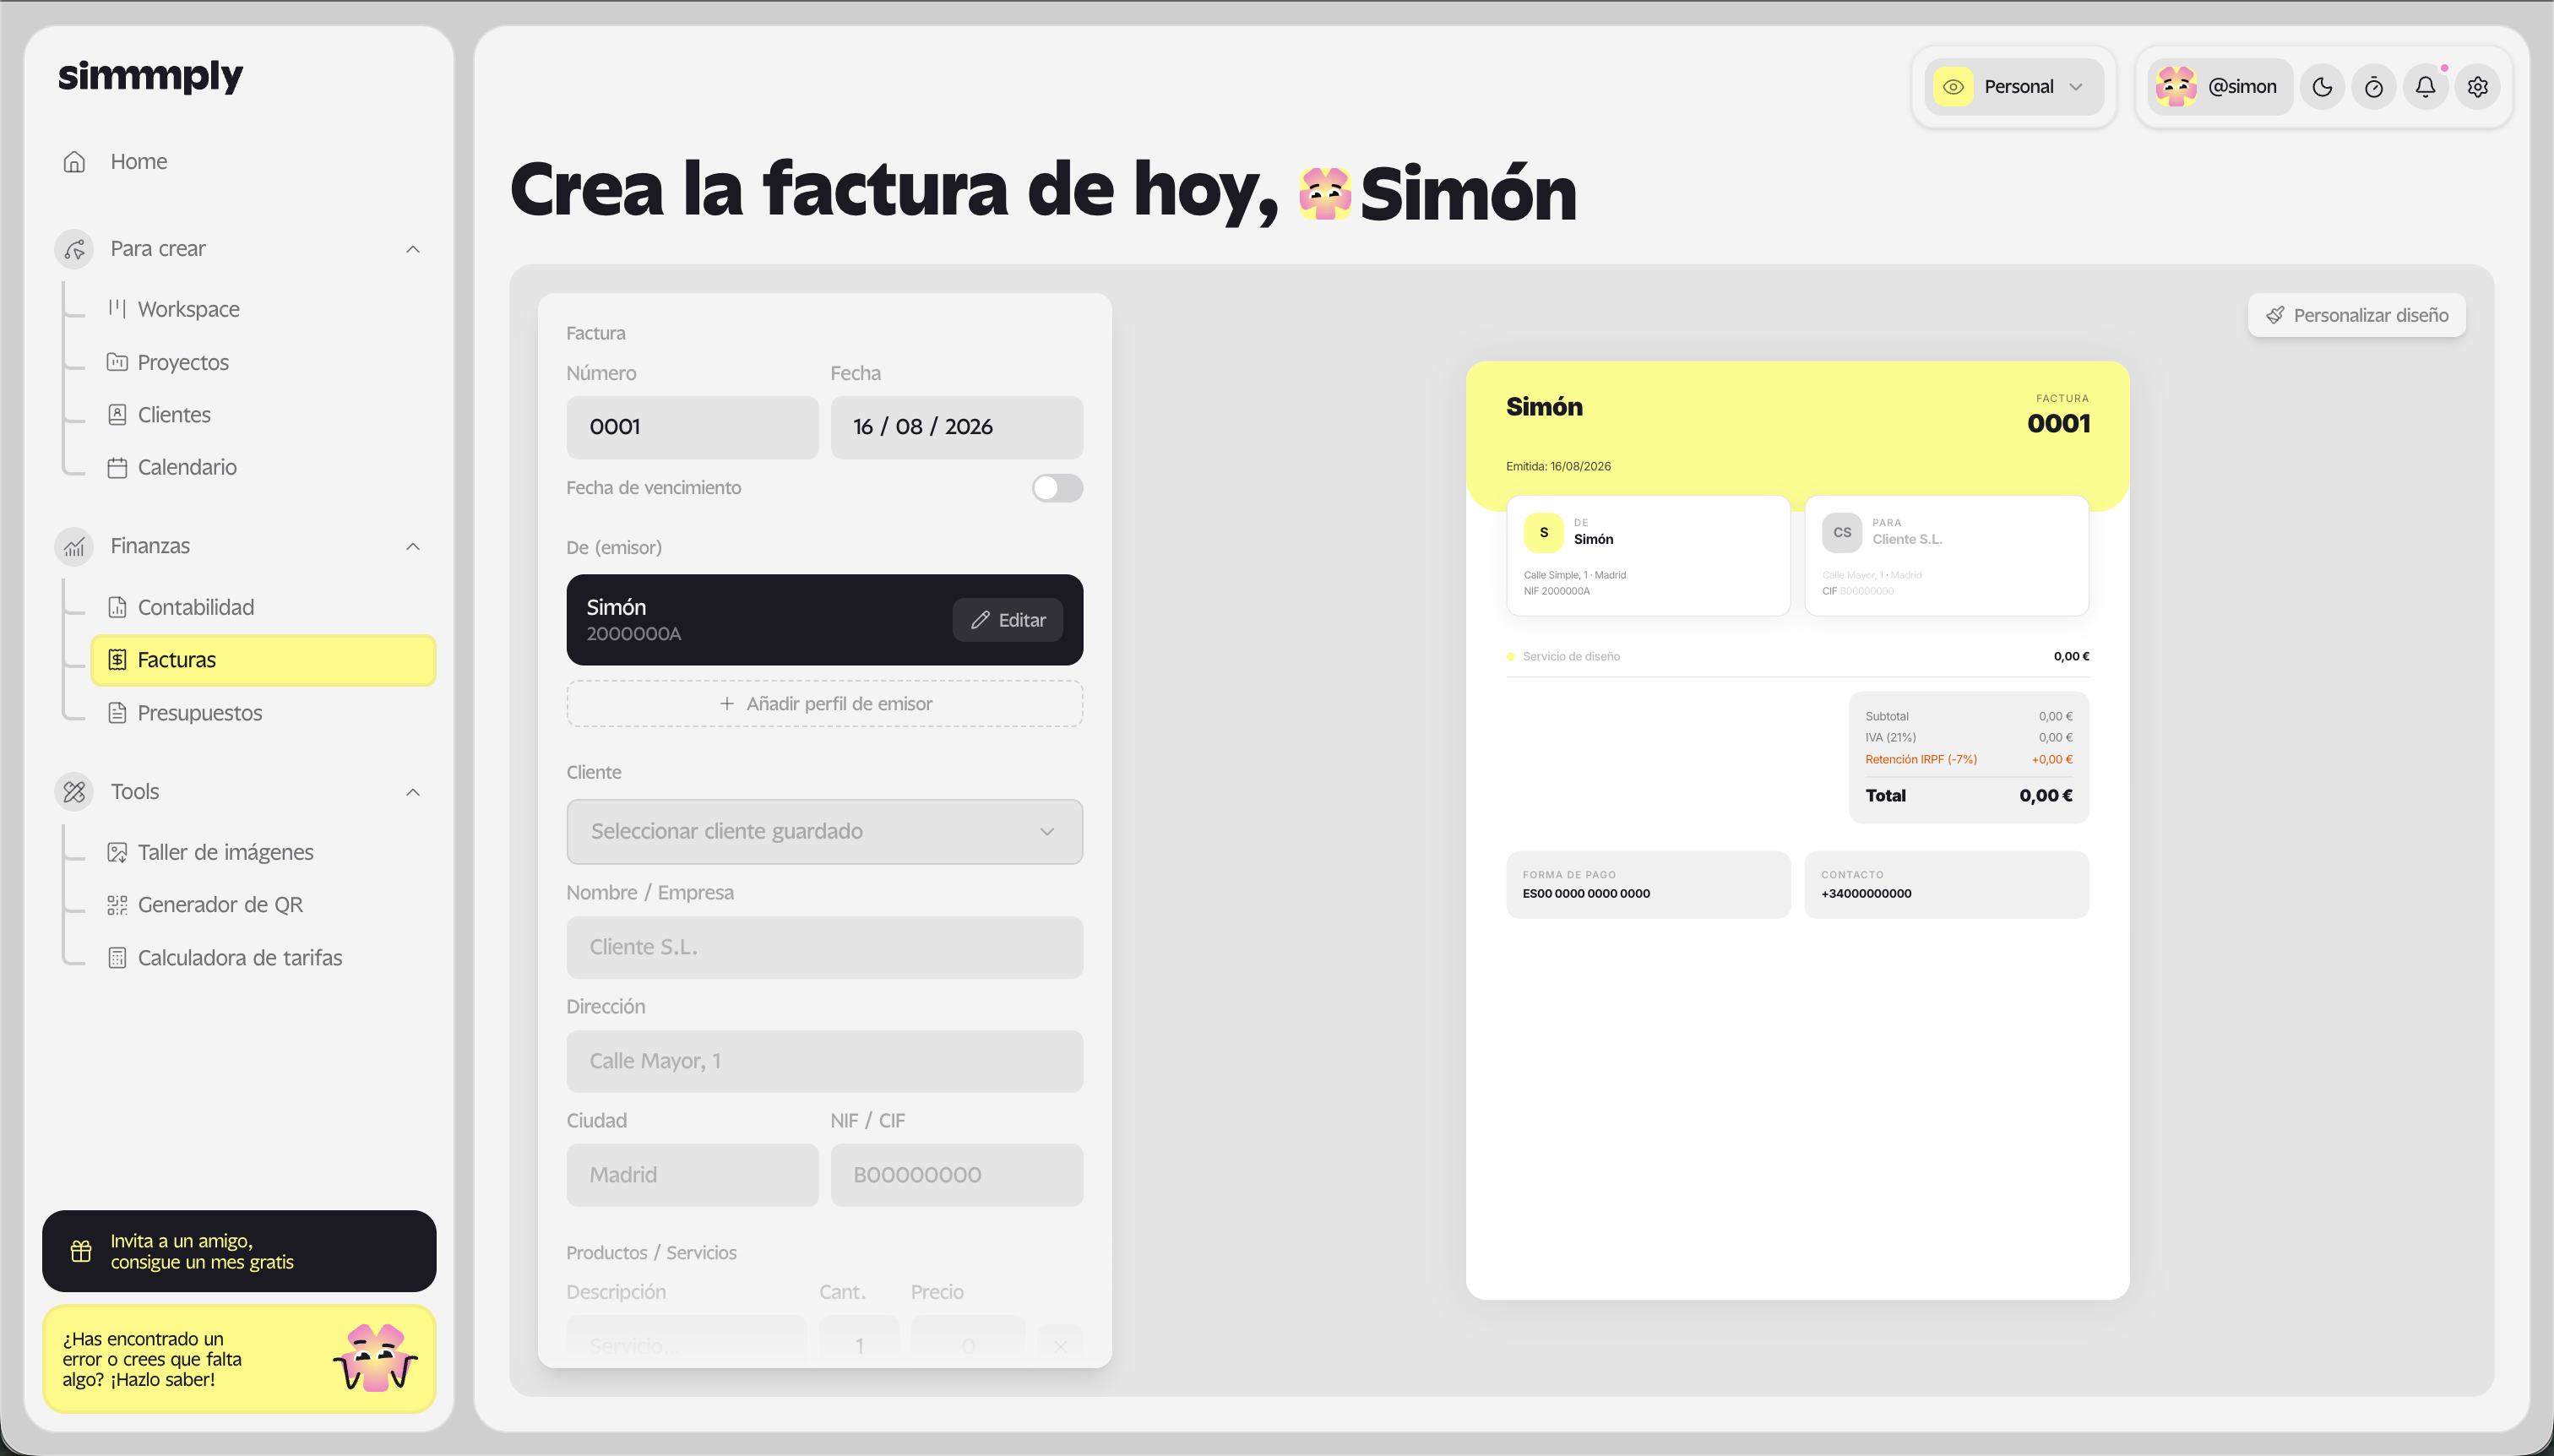This screenshot has width=2554, height=1456.
Task: Click the Workspace icon in sidebar
Action: pyautogui.click(x=117, y=309)
